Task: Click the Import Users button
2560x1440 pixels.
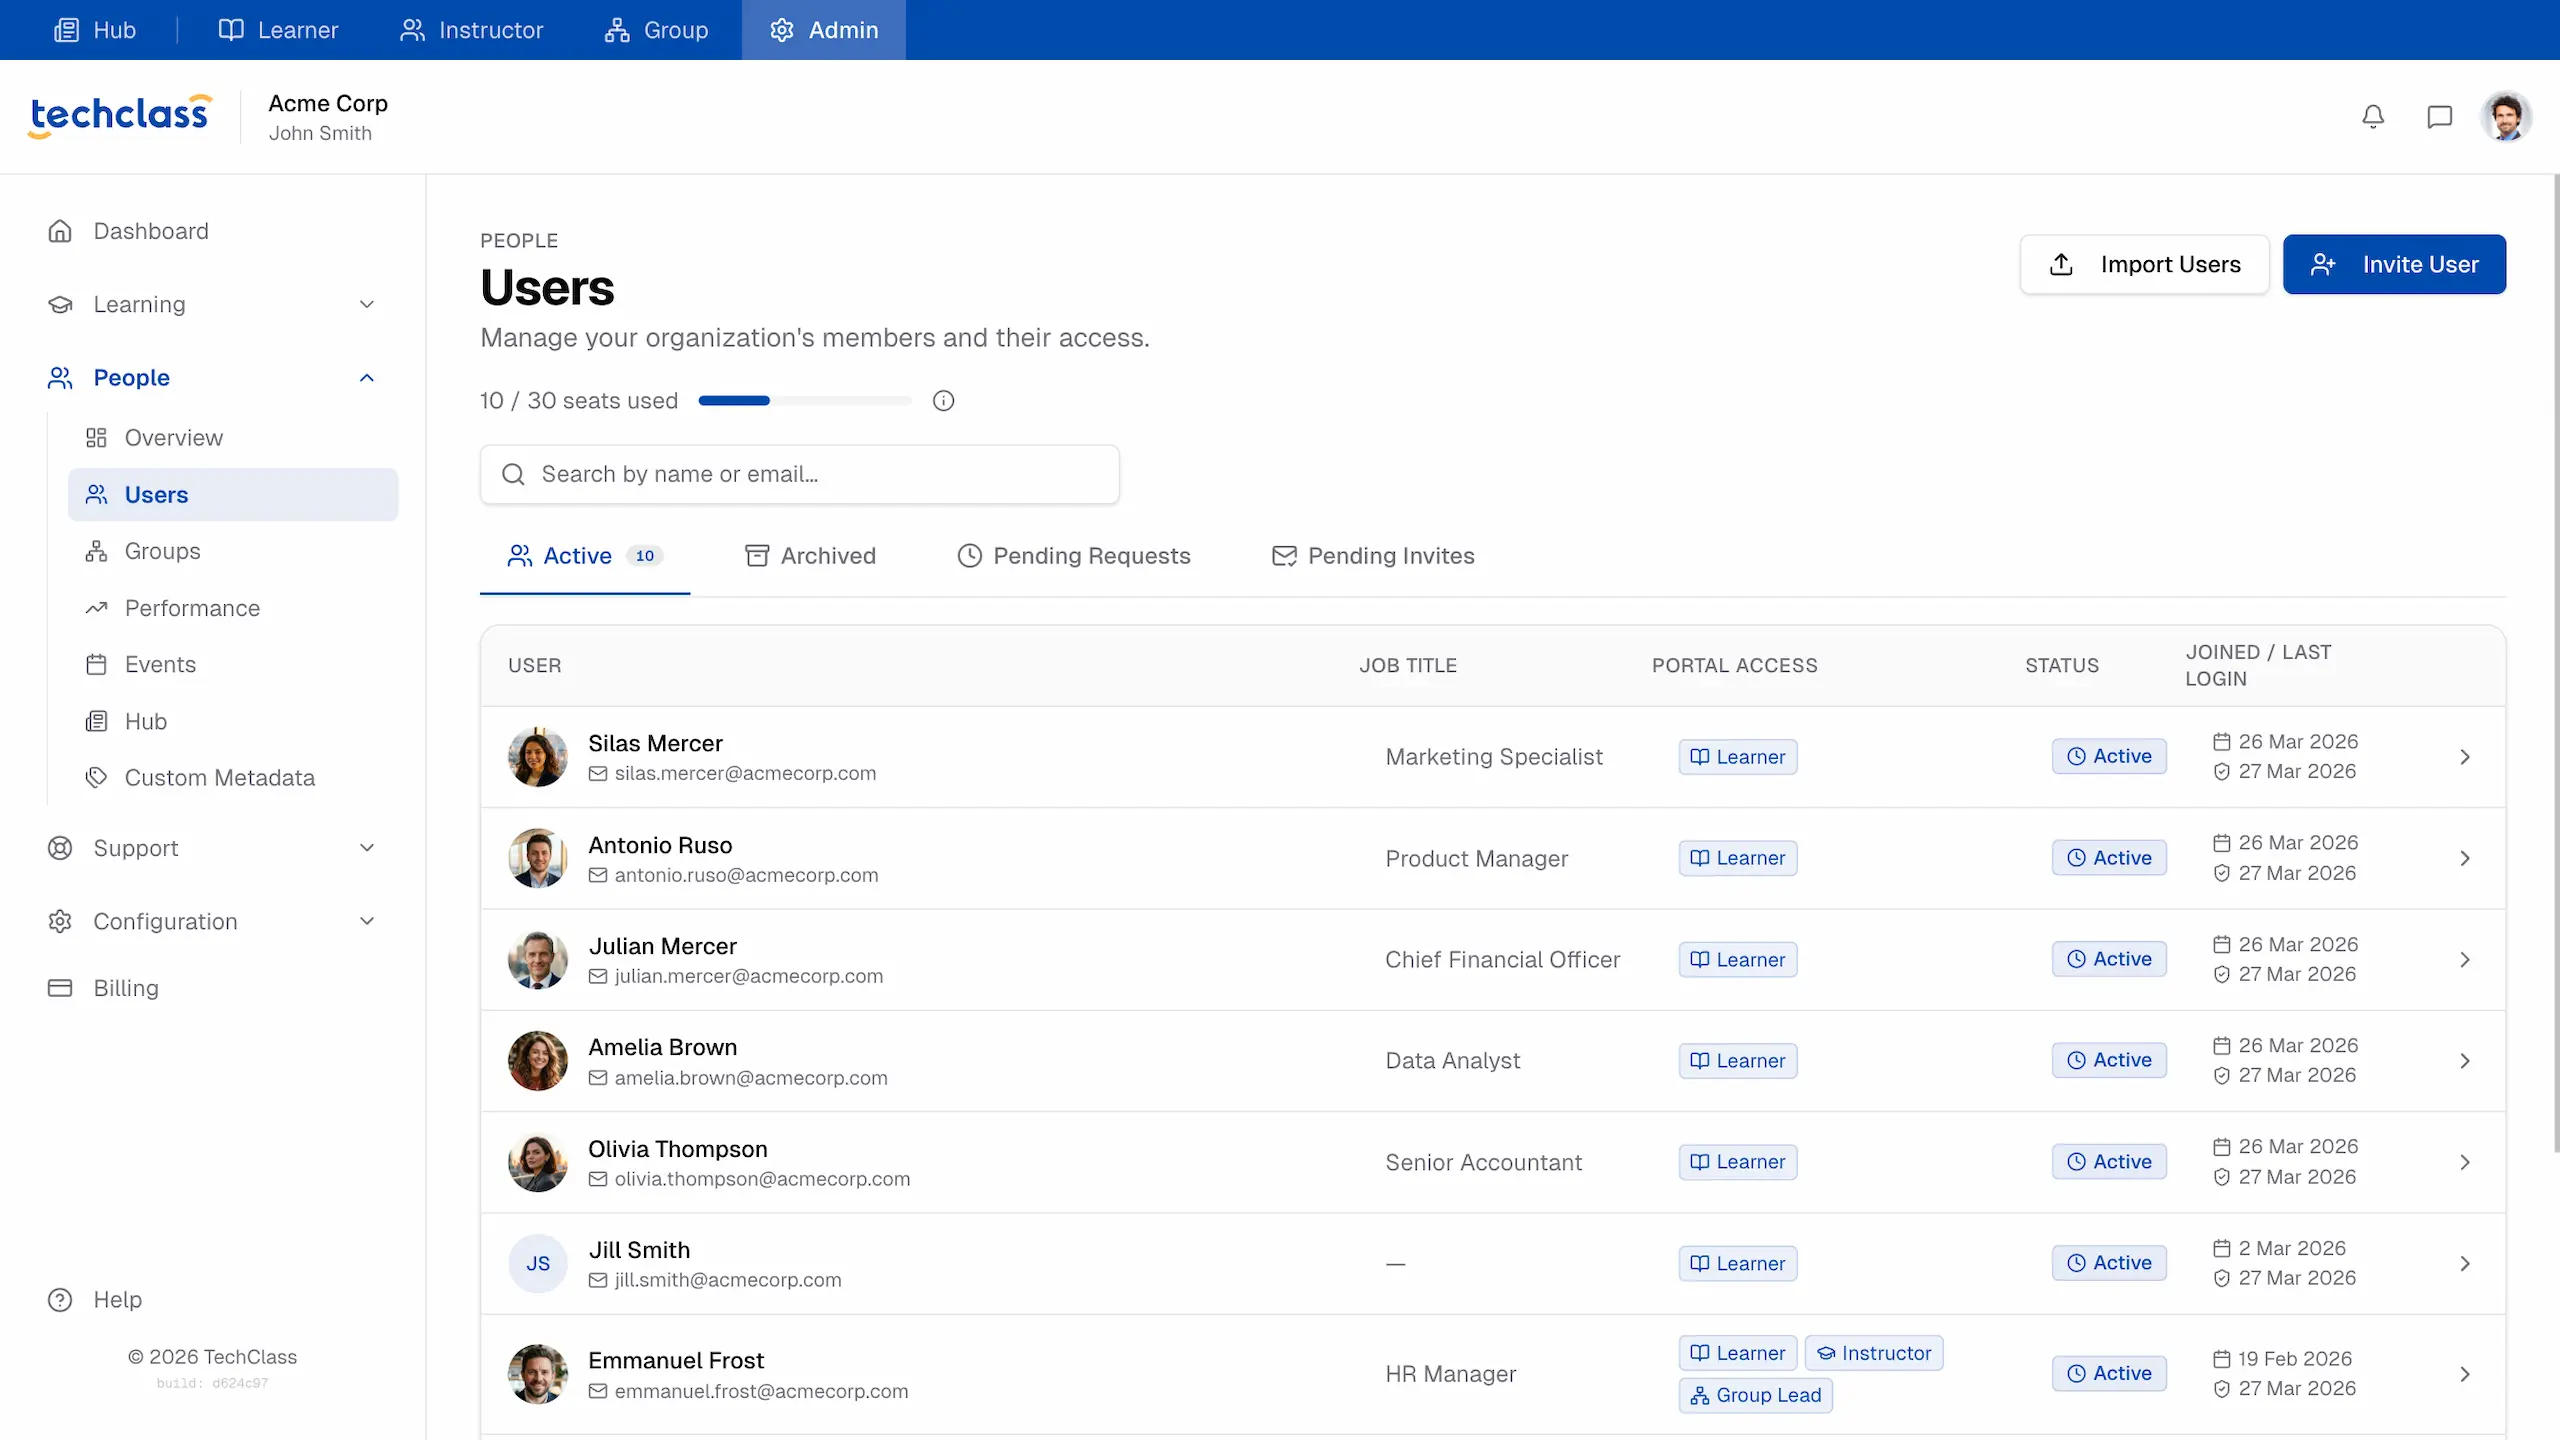Action: point(2144,264)
